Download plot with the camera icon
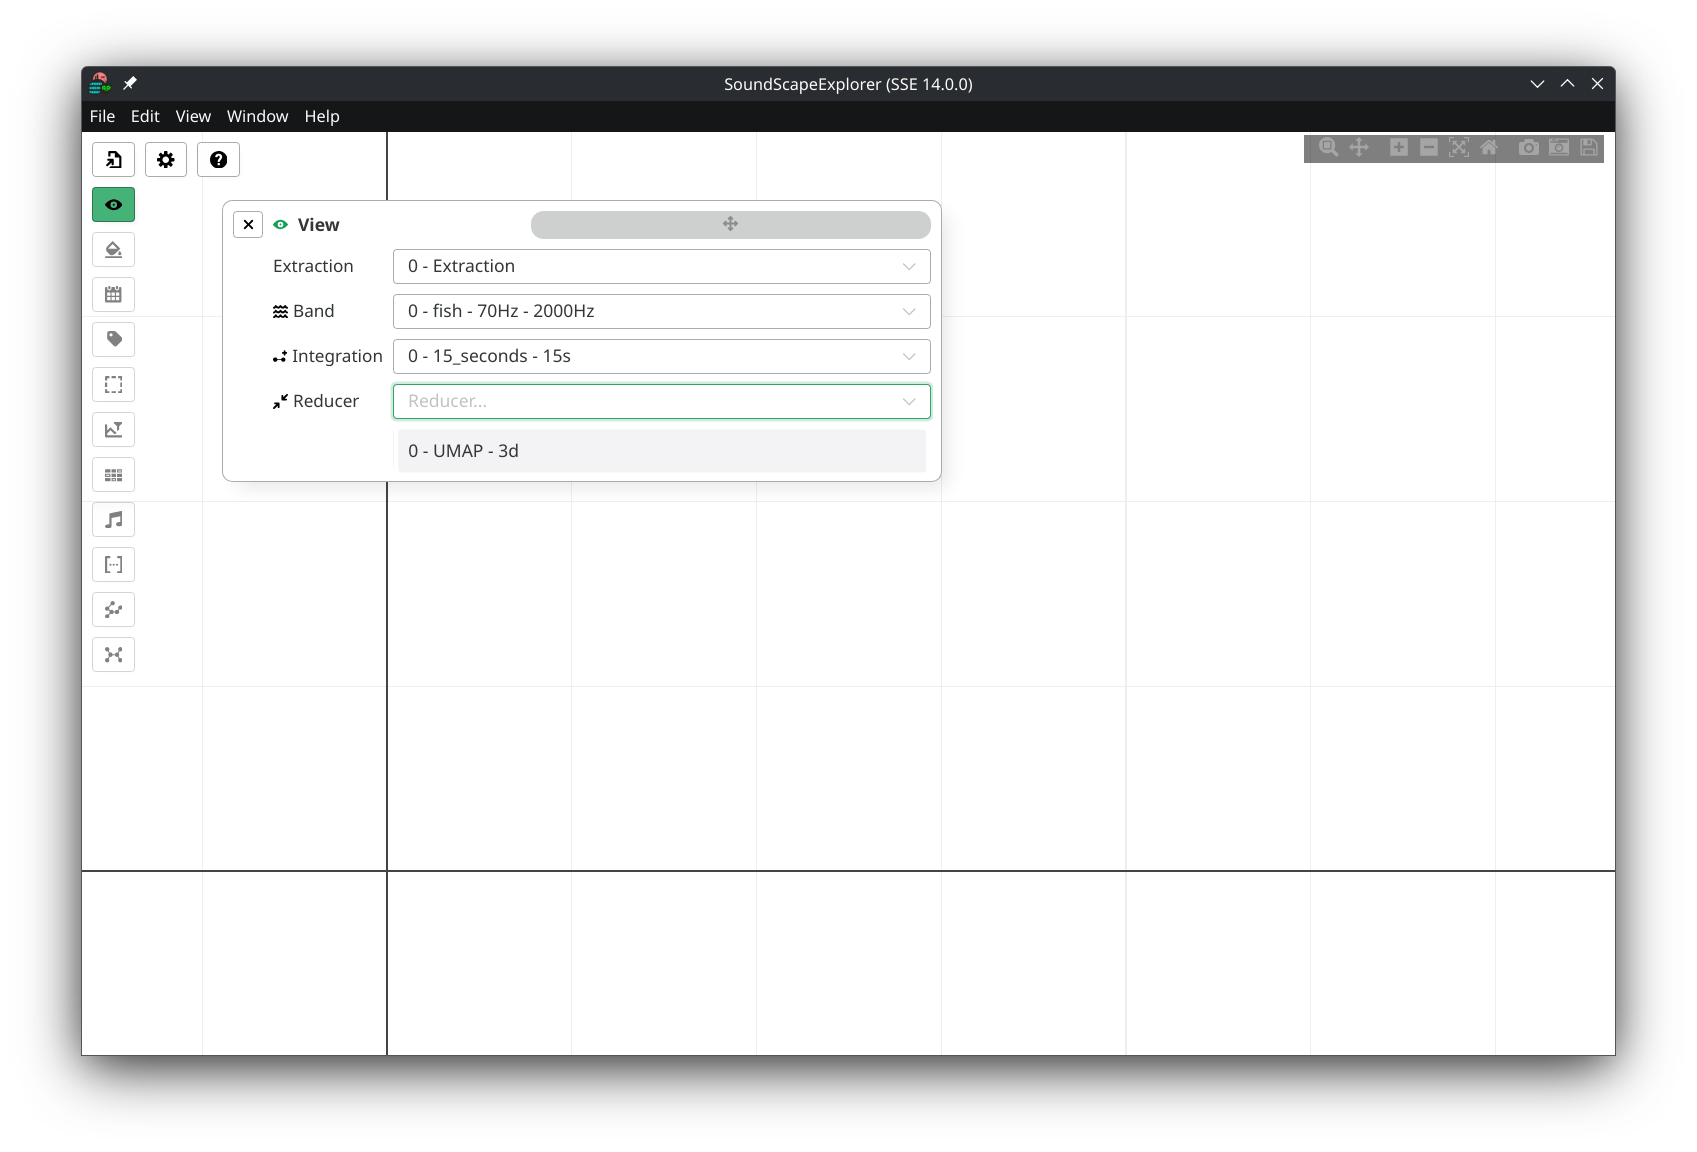Image resolution: width=1697 pixels, height=1152 pixels. pyautogui.click(x=1528, y=148)
